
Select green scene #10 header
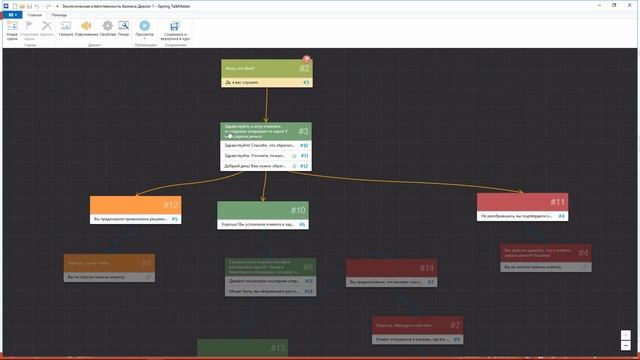[x=263, y=210]
